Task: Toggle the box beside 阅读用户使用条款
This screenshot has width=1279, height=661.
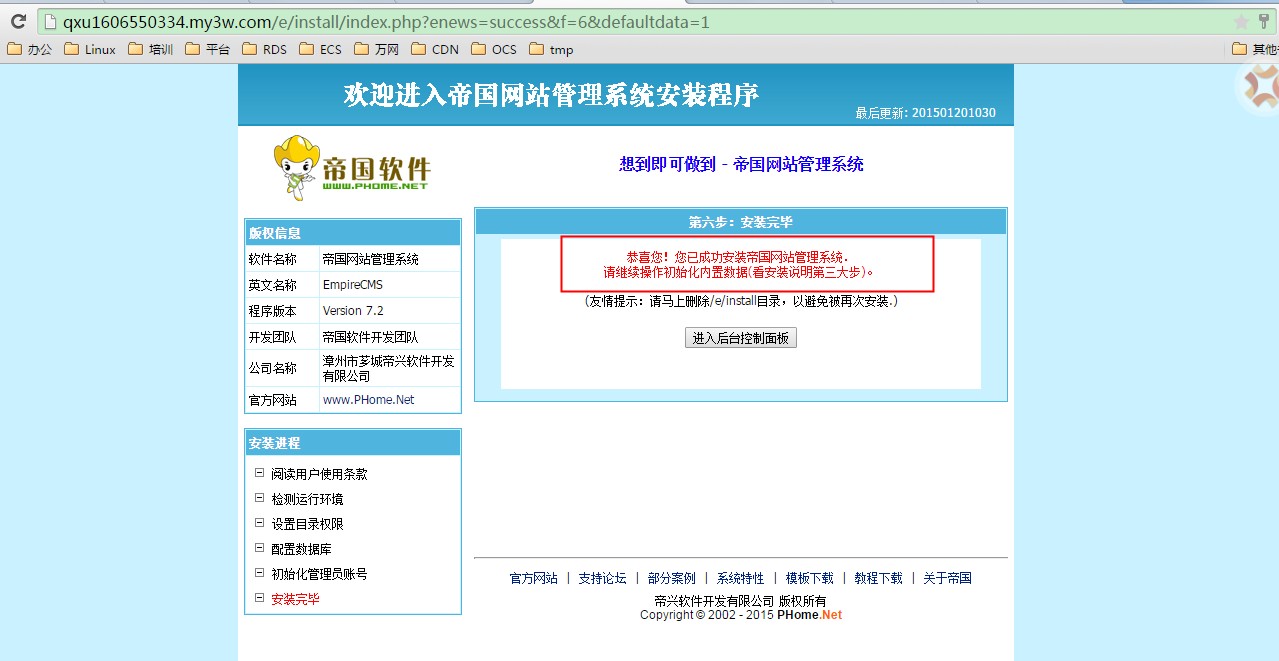Action: [x=259, y=473]
